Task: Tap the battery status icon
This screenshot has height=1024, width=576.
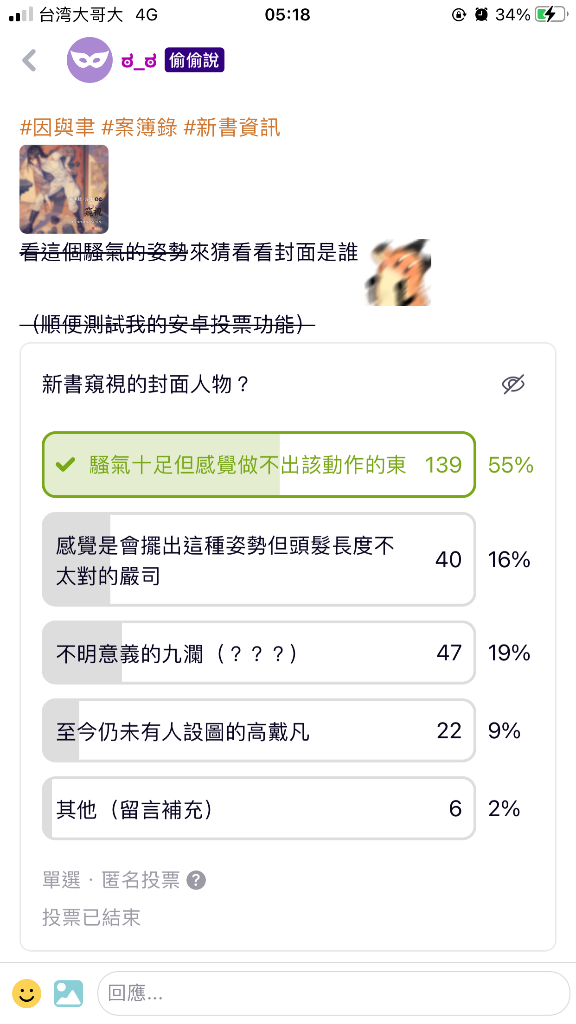Action: pos(551,14)
